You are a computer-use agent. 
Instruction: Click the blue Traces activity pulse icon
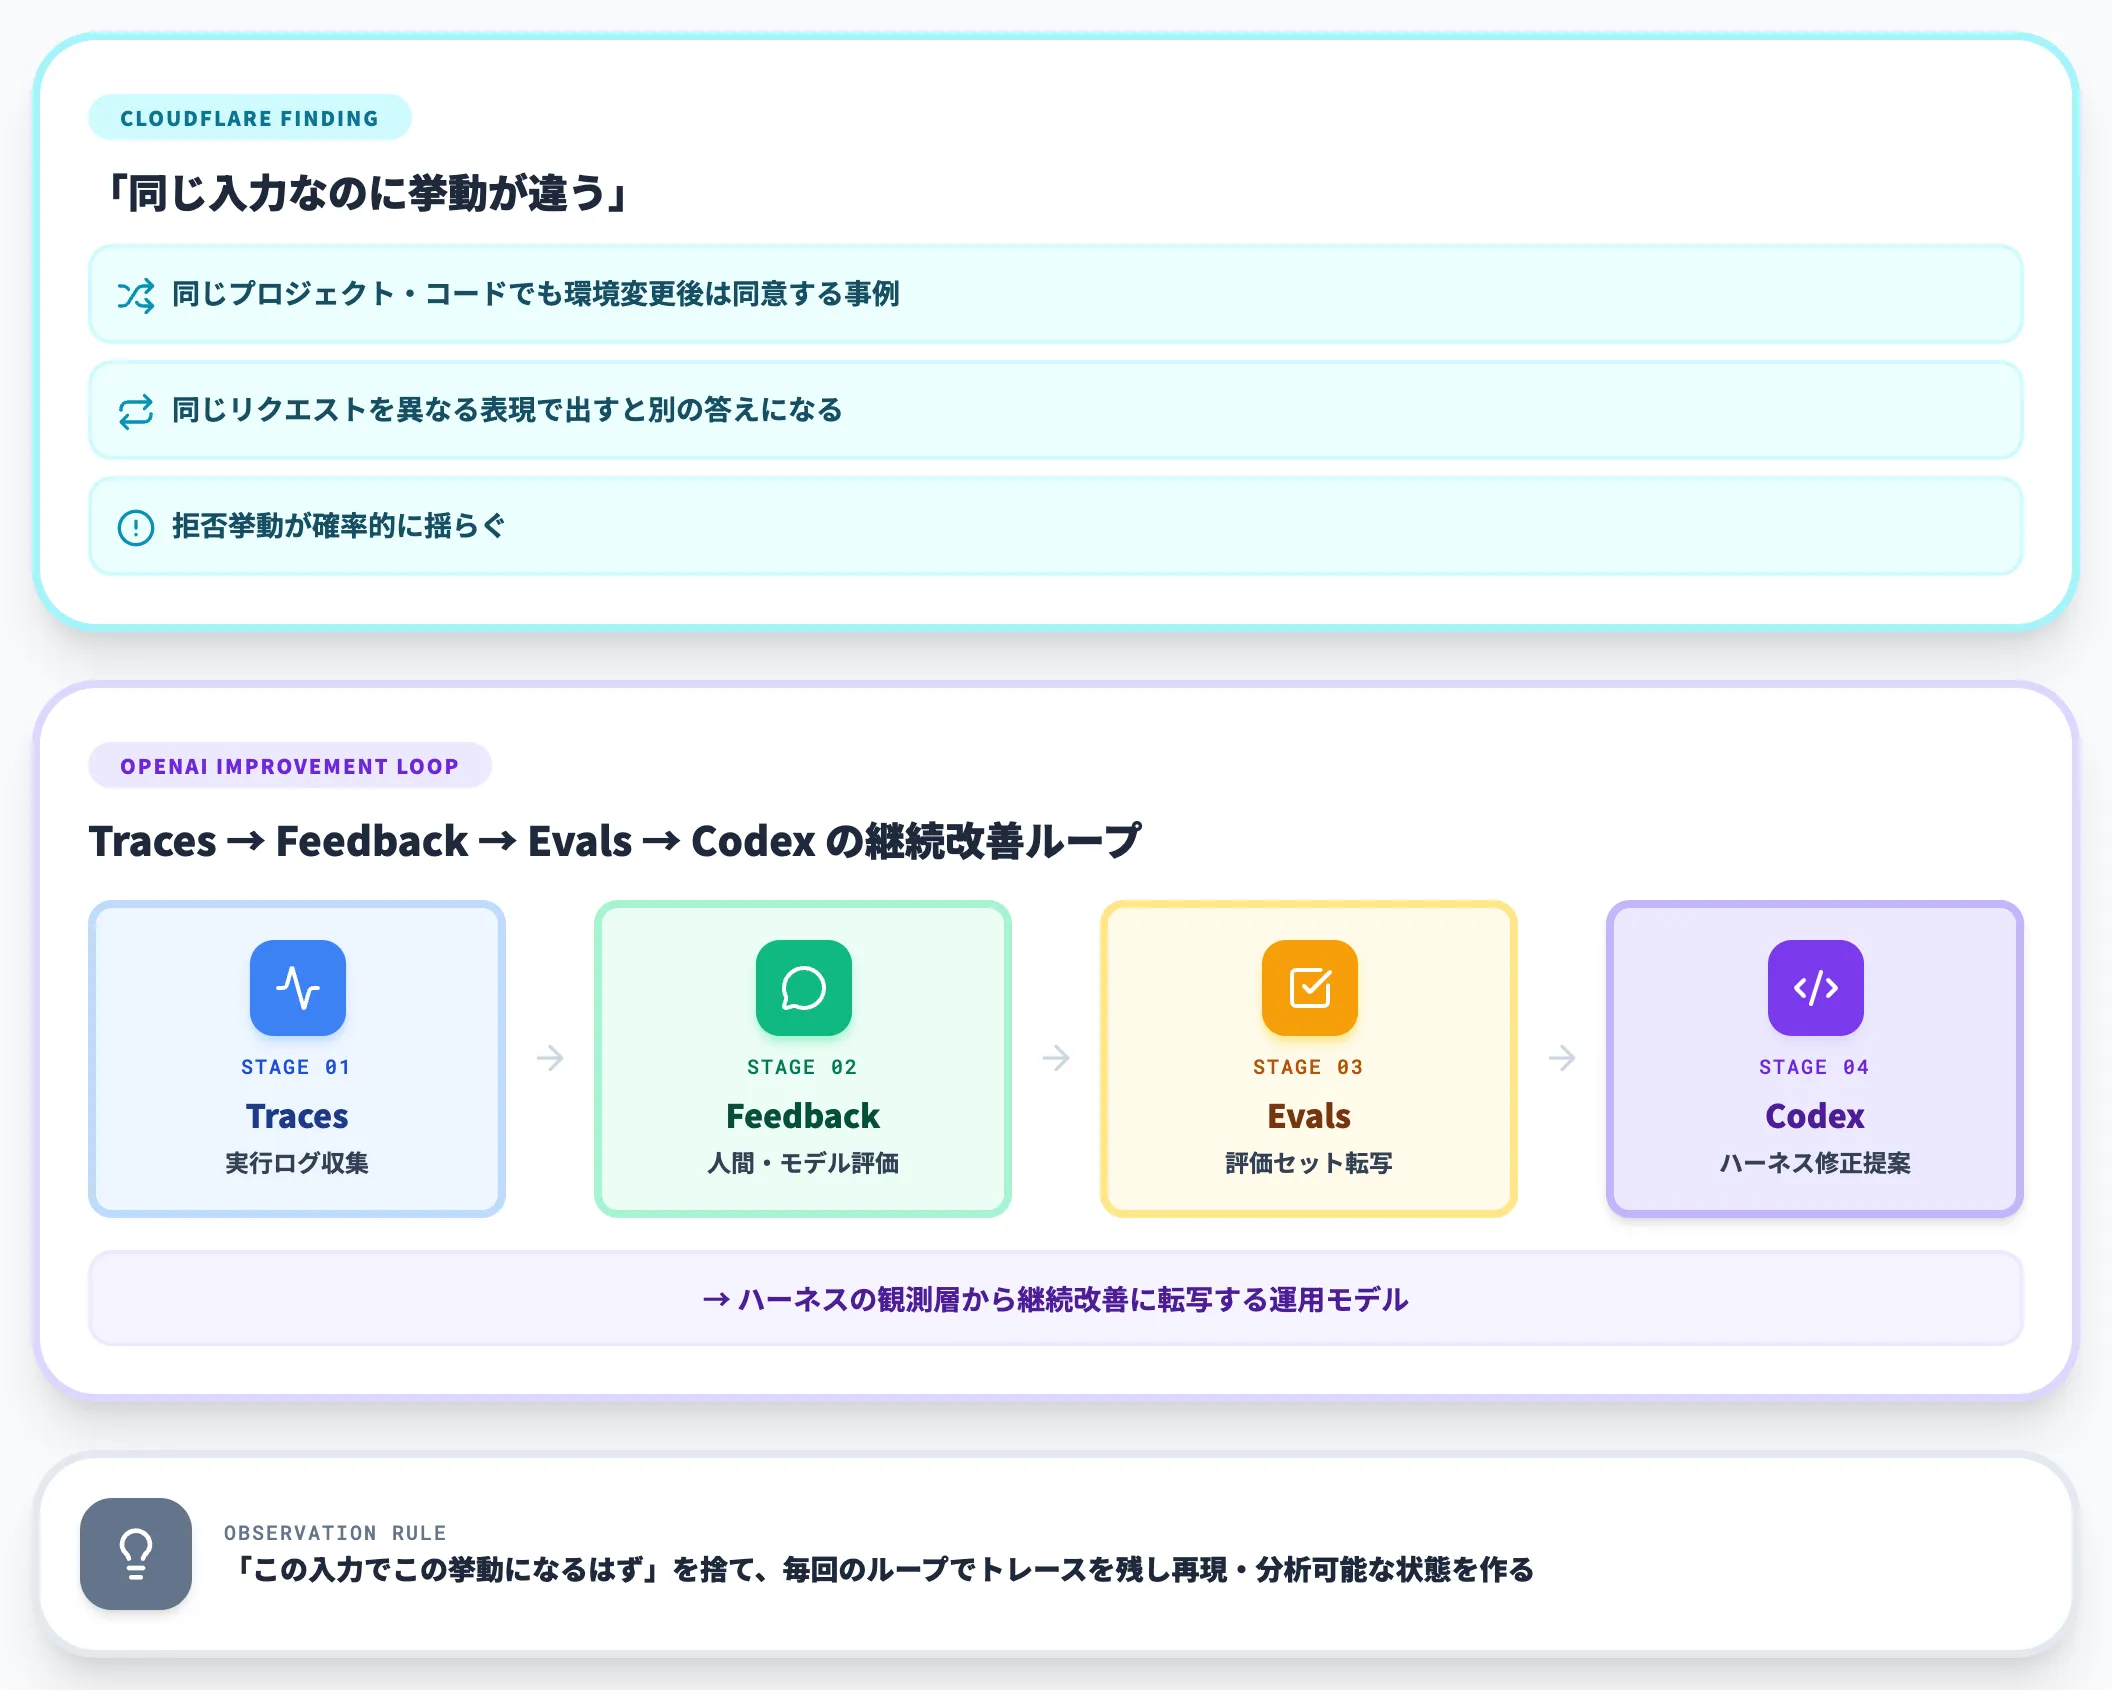click(x=298, y=988)
